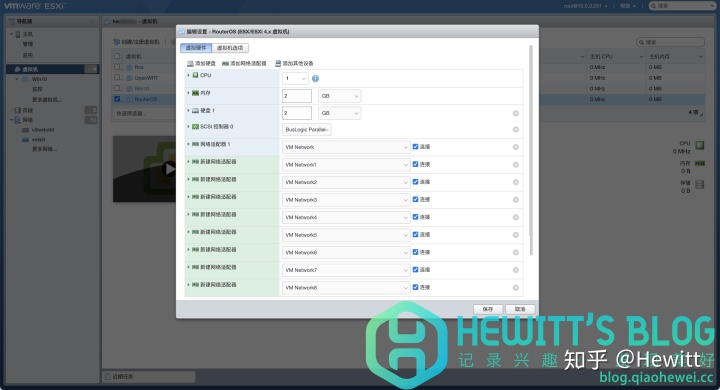
Task: Open 更多虚拟机... in the navigator
Action: pos(47,100)
